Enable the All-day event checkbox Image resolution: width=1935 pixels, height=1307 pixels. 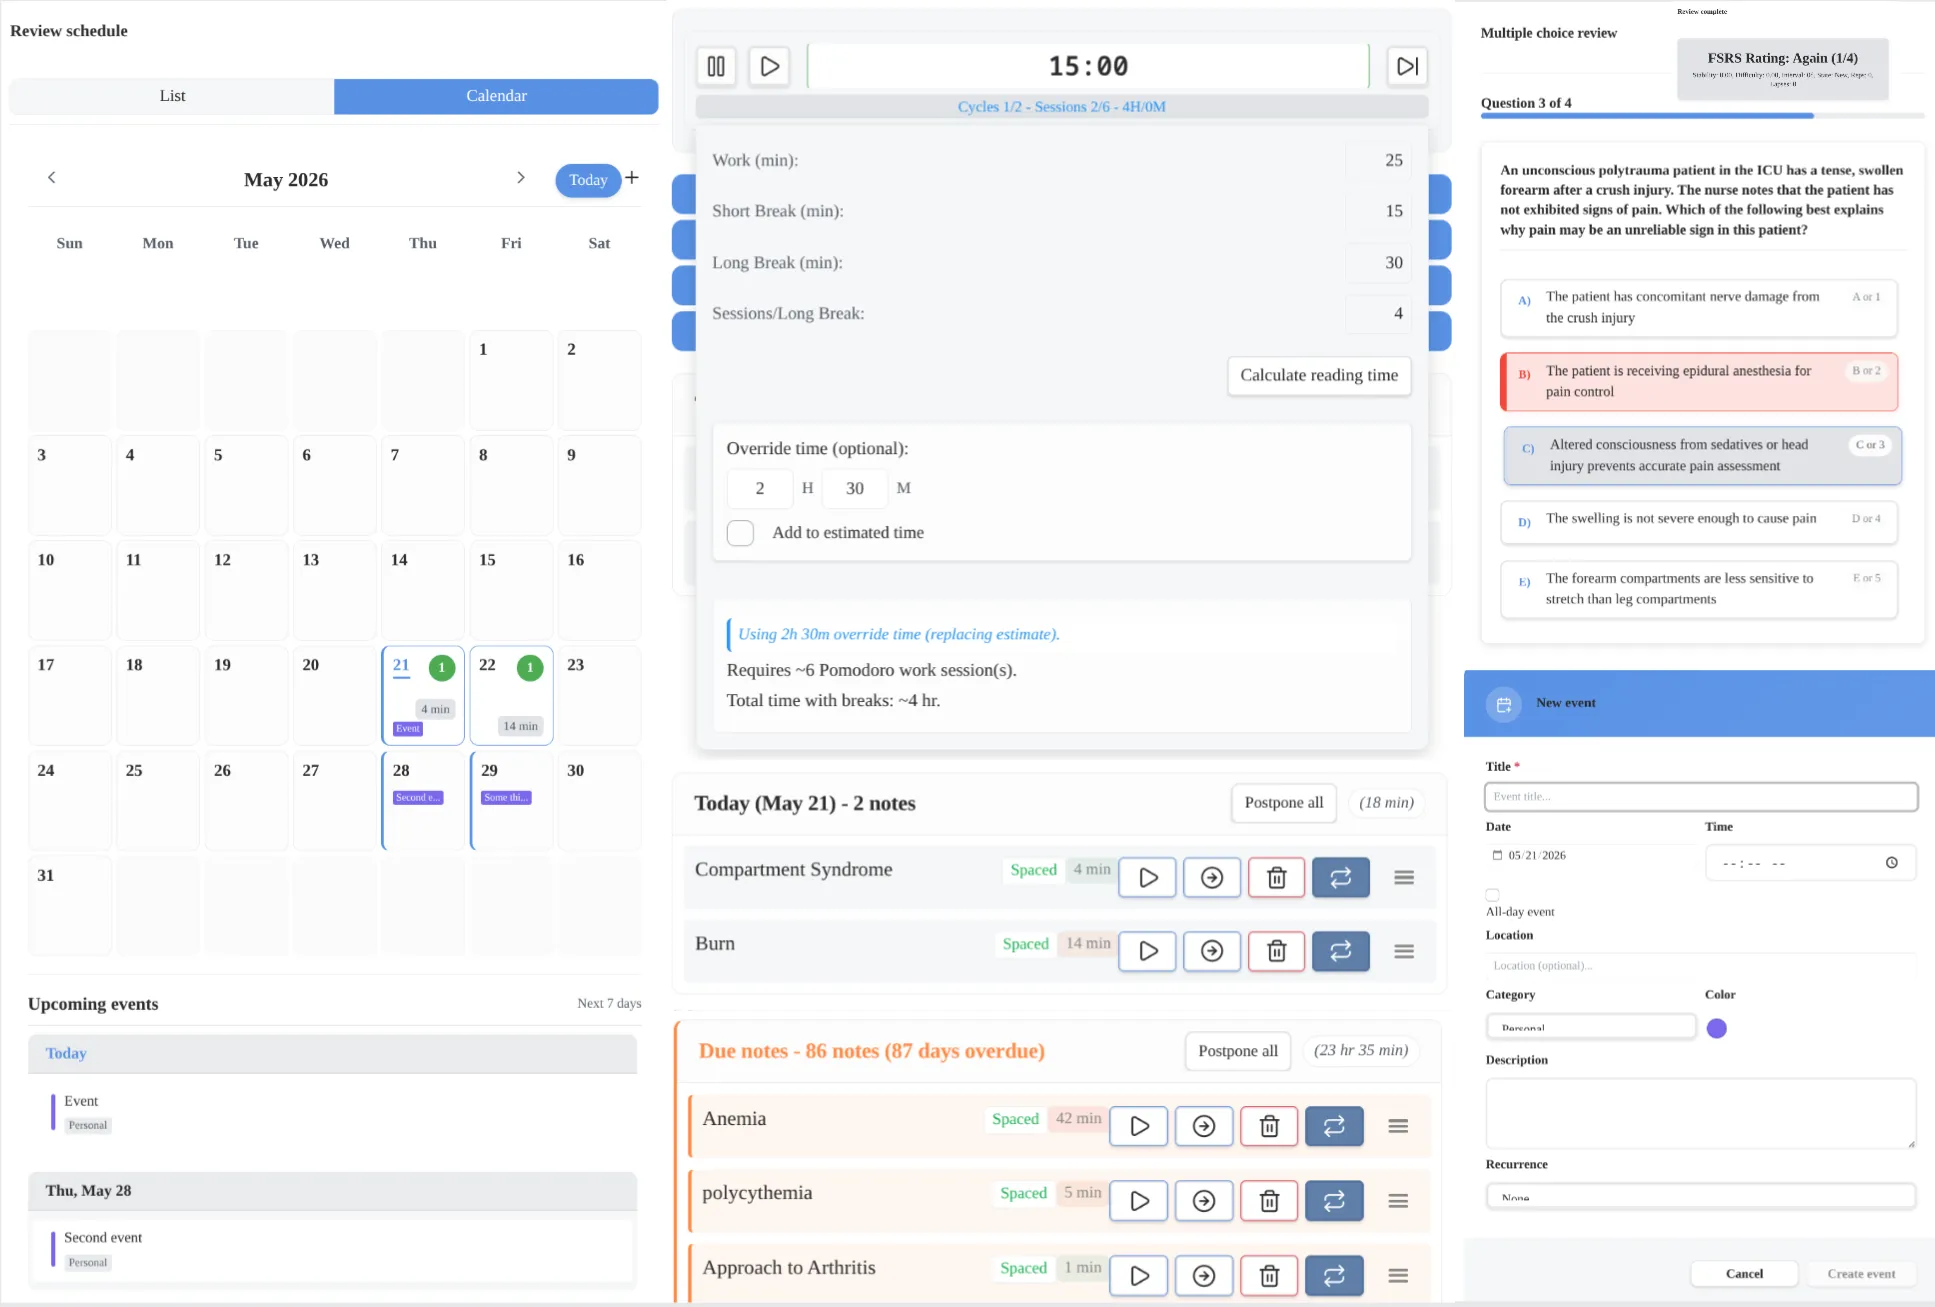[1492, 895]
